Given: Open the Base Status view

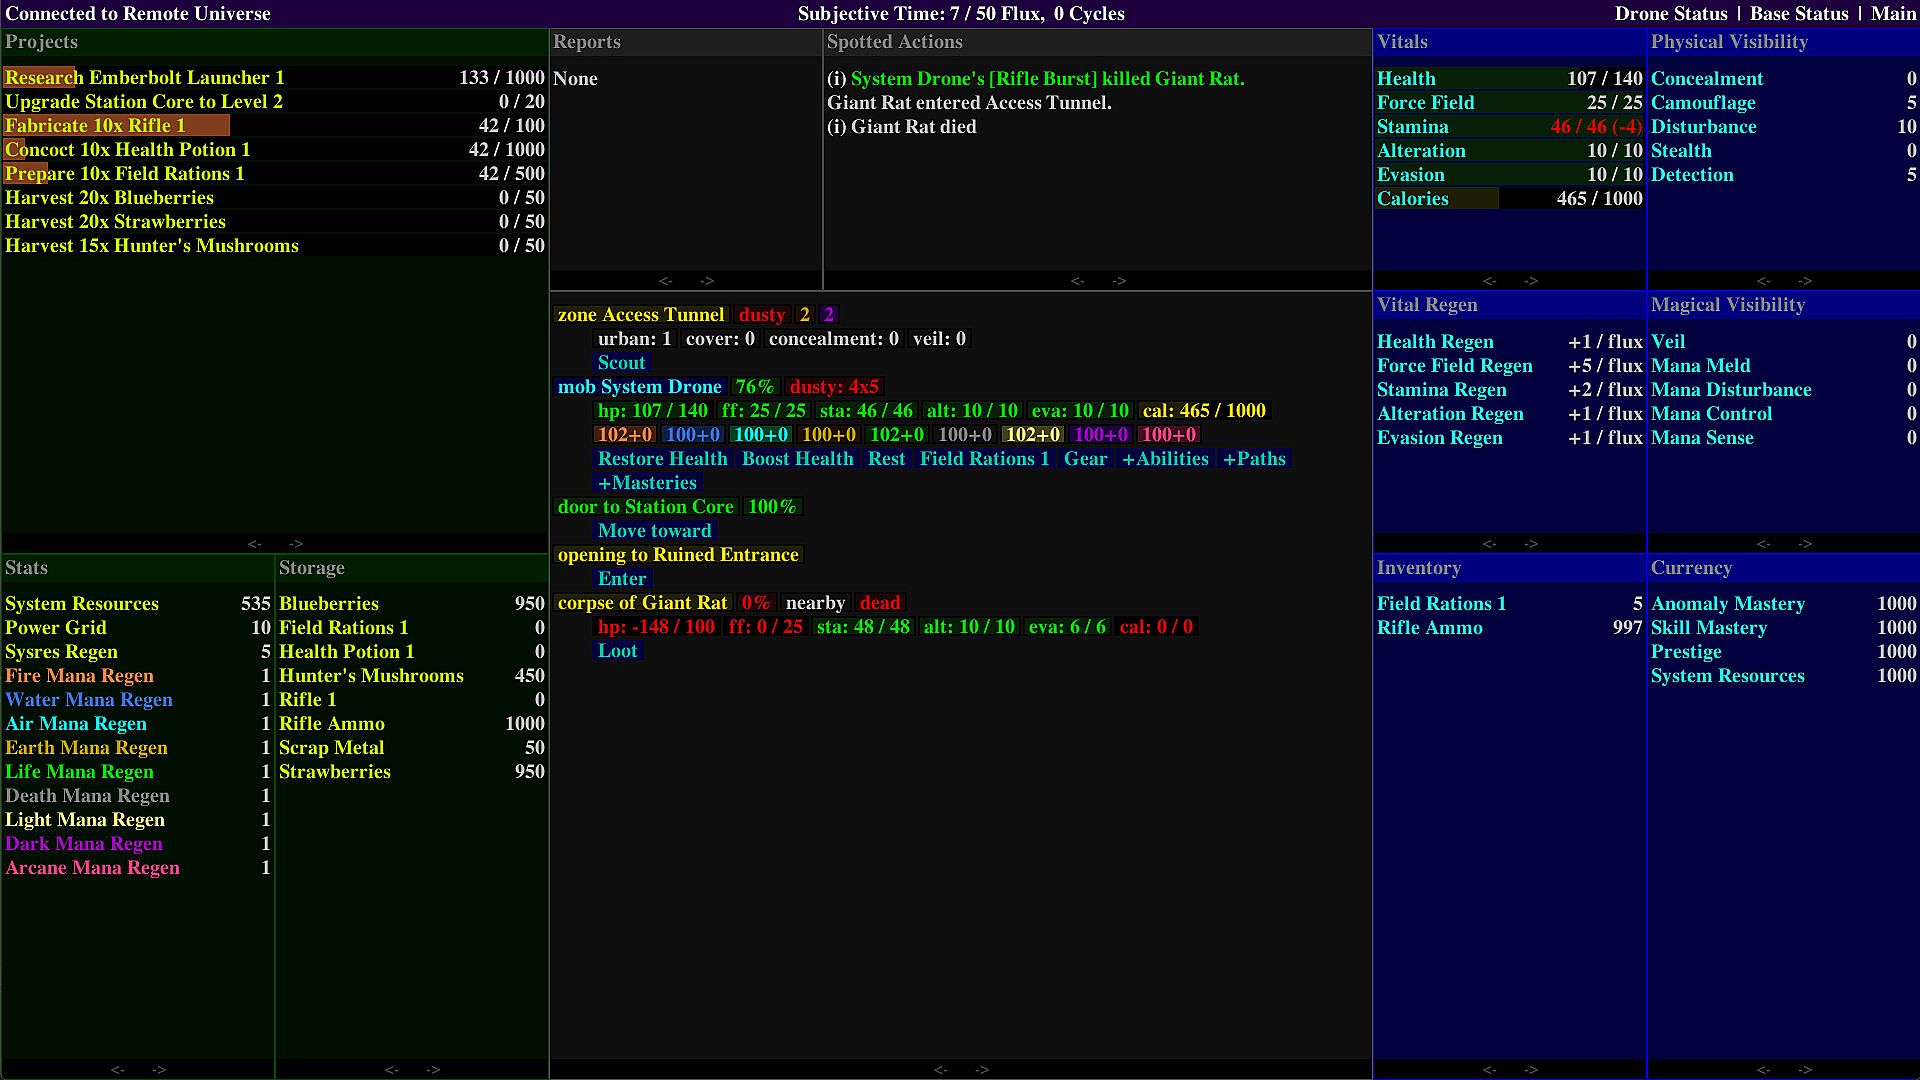Looking at the screenshot, I should point(1798,14).
